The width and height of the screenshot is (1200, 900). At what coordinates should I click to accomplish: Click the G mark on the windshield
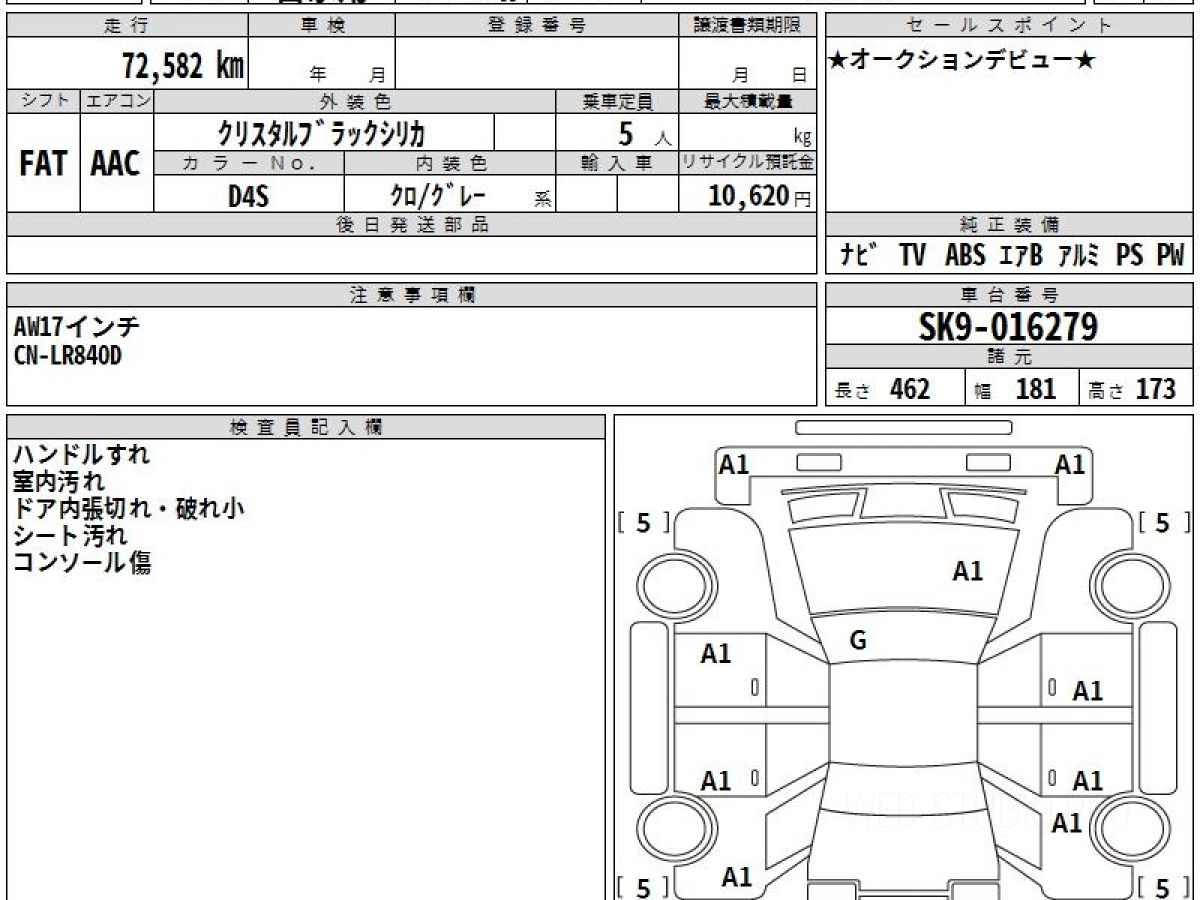point(857,641)
